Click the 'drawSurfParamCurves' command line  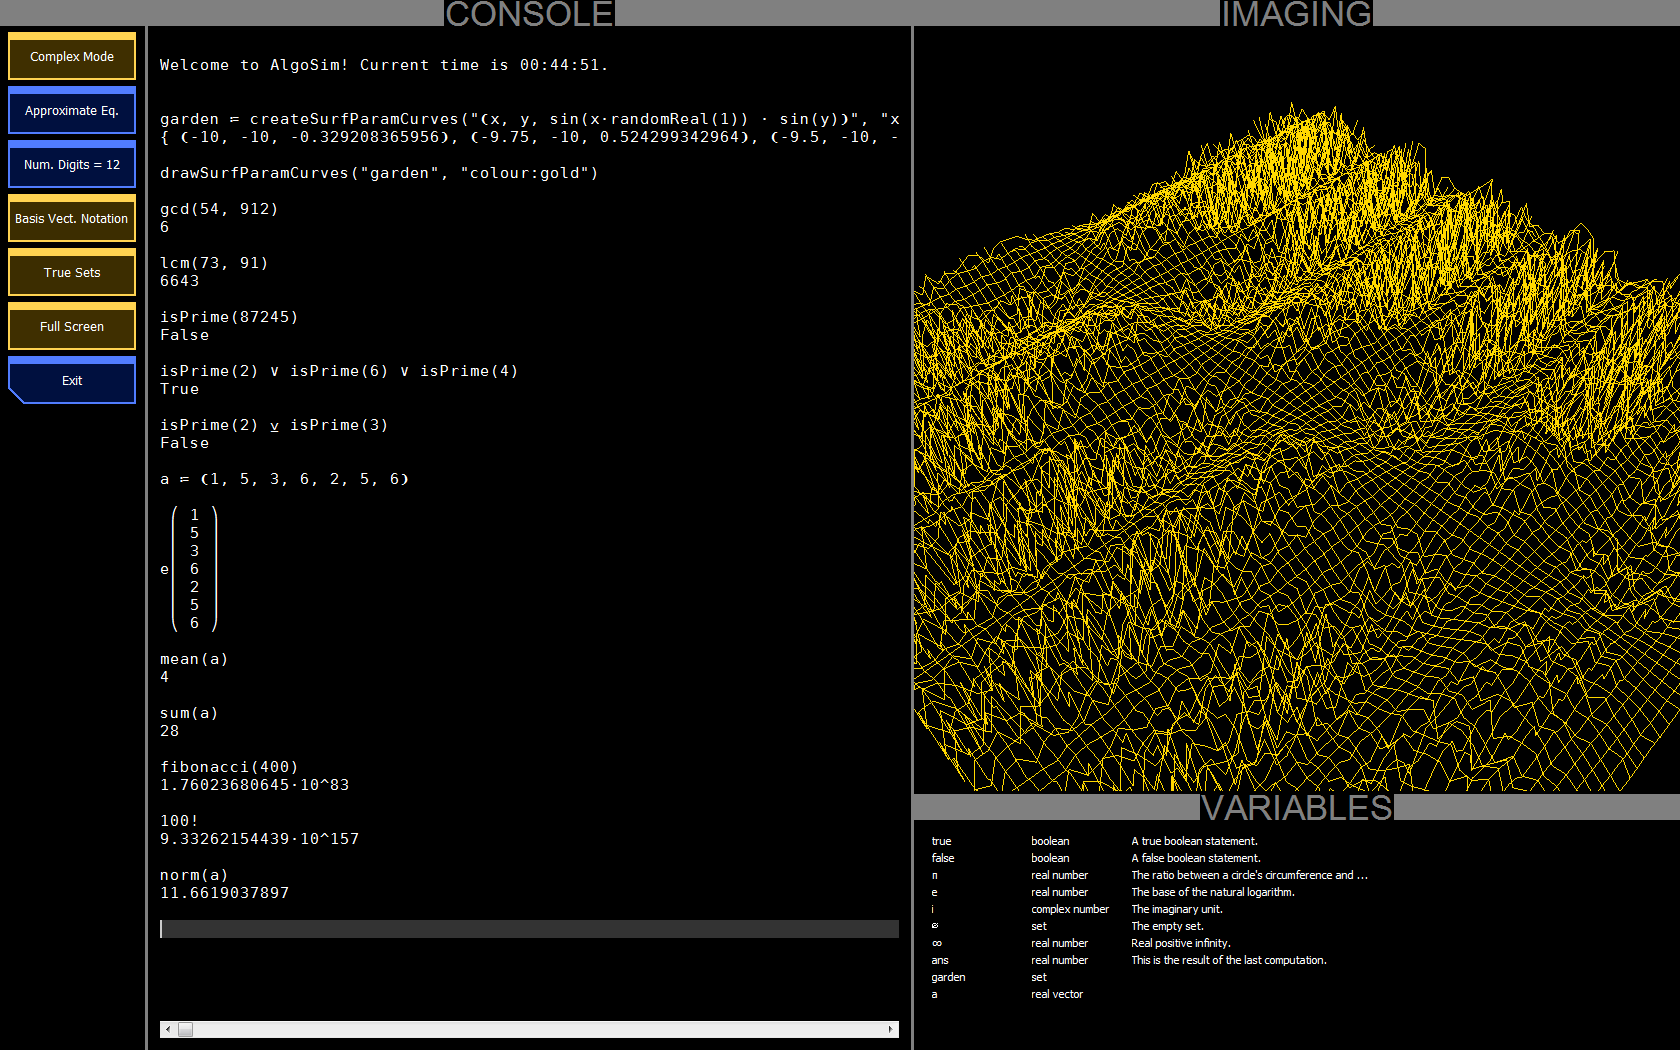(x=379, y=173)
